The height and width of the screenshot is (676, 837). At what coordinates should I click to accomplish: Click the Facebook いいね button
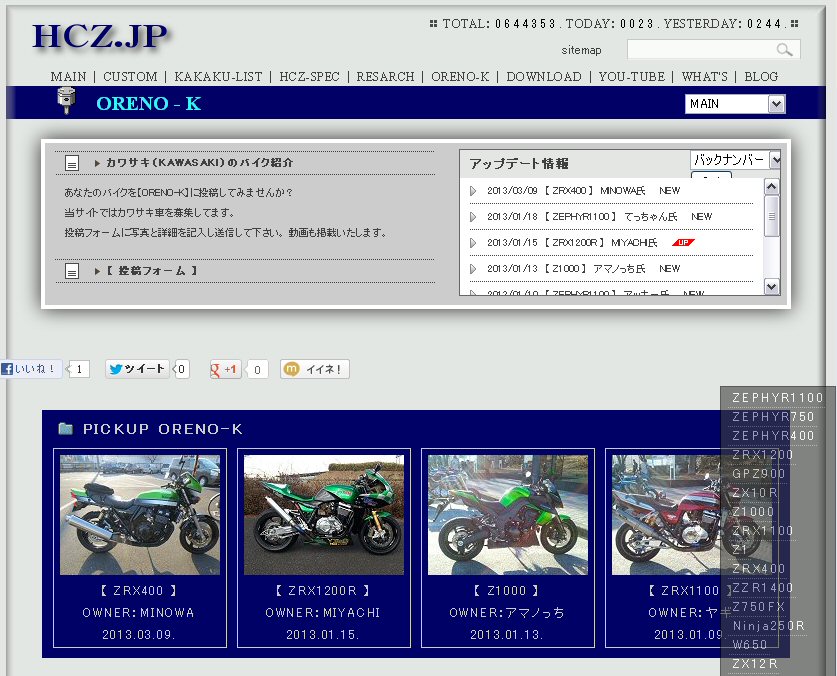tap(31, 369)
